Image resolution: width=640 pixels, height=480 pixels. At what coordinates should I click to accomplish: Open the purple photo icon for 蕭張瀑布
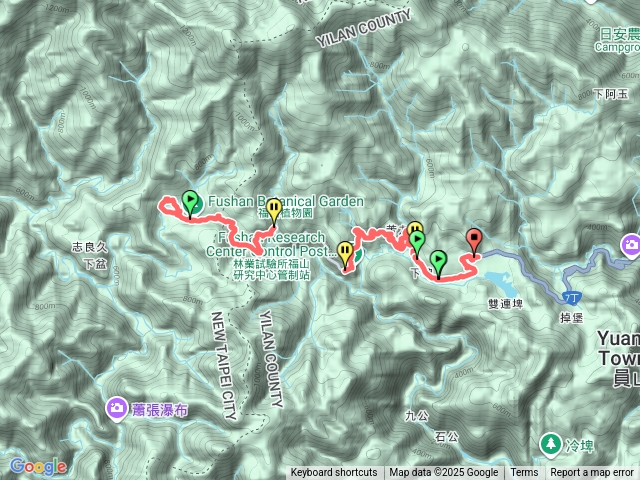[116, 409]
